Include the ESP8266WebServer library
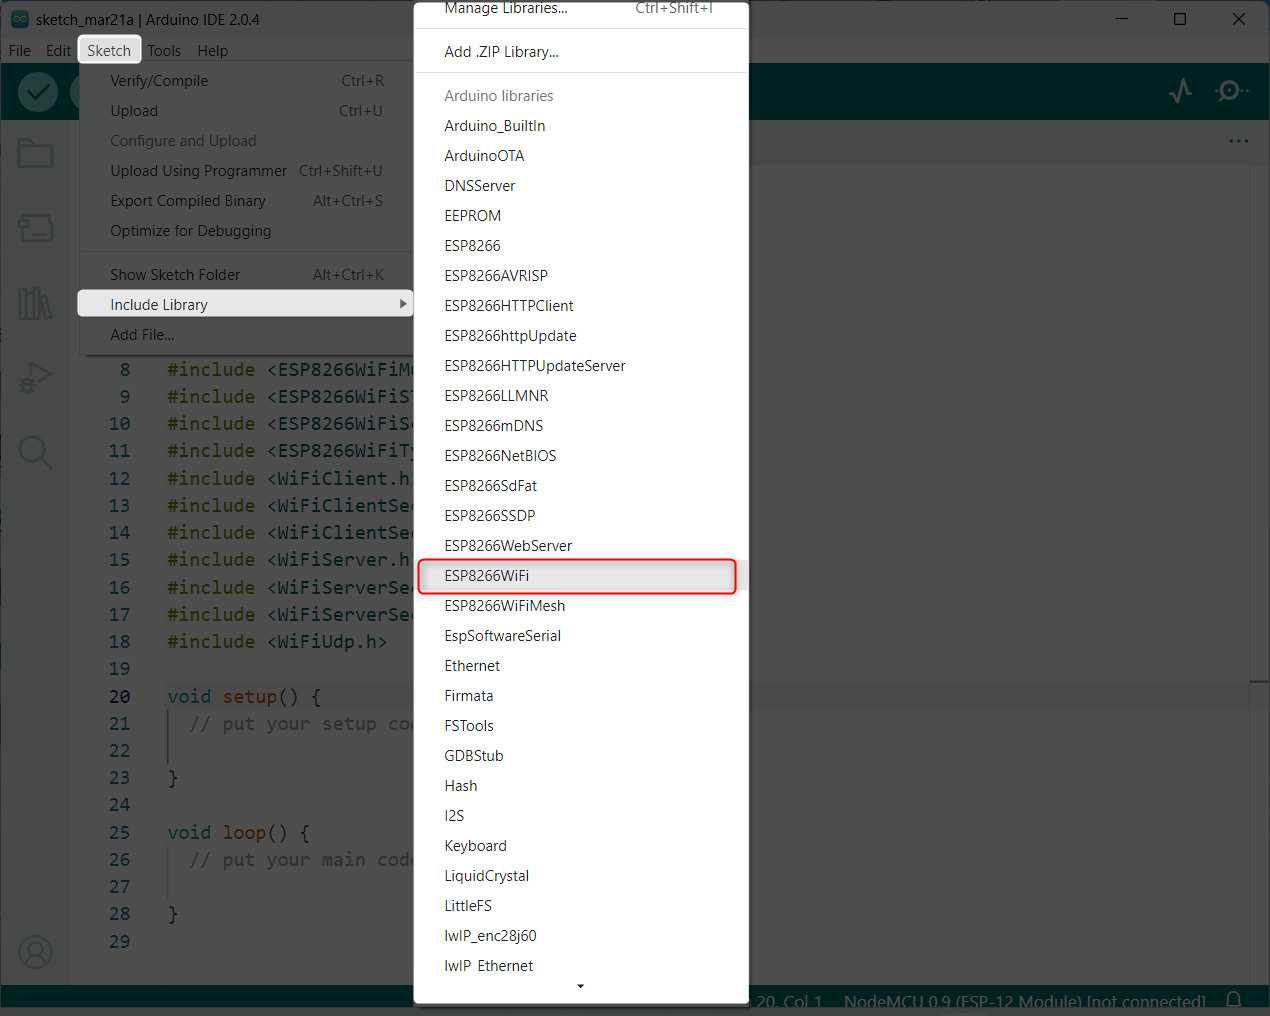 coord(581,546)
